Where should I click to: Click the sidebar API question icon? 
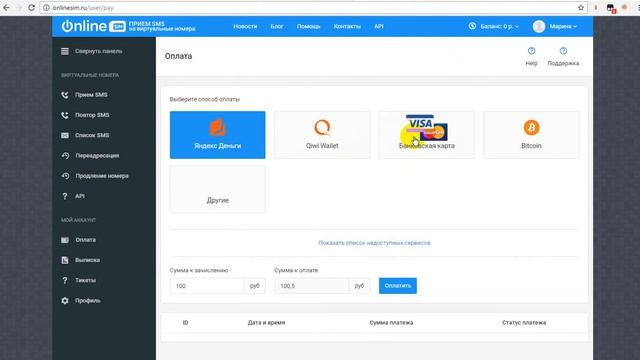64,196
